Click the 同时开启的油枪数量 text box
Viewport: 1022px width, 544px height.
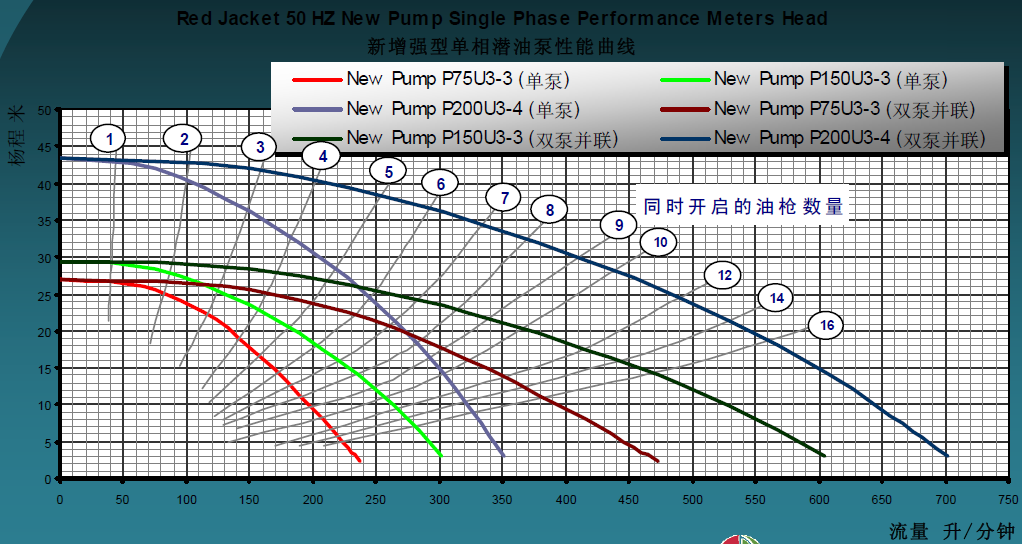[x=743, y=206]
